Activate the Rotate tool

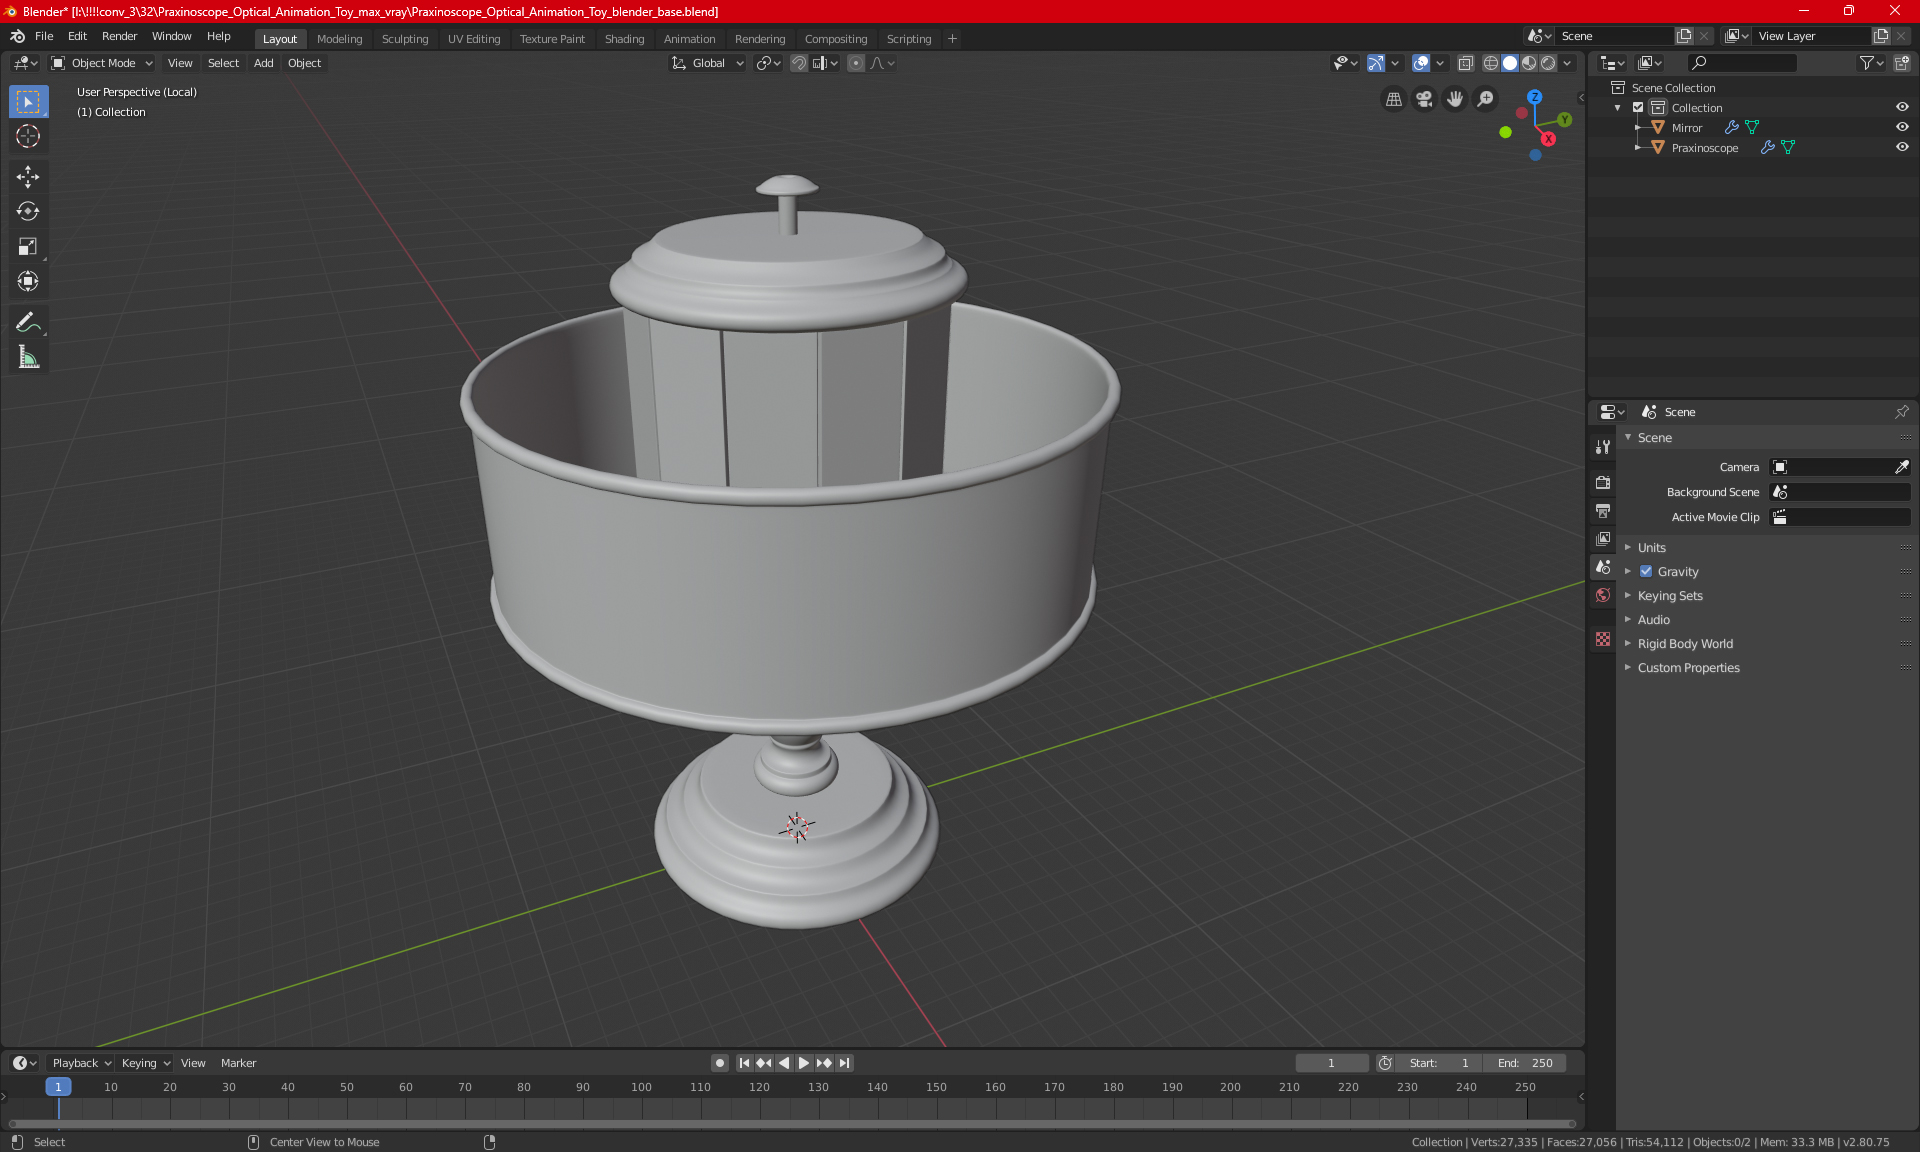(x=28, y=212)
